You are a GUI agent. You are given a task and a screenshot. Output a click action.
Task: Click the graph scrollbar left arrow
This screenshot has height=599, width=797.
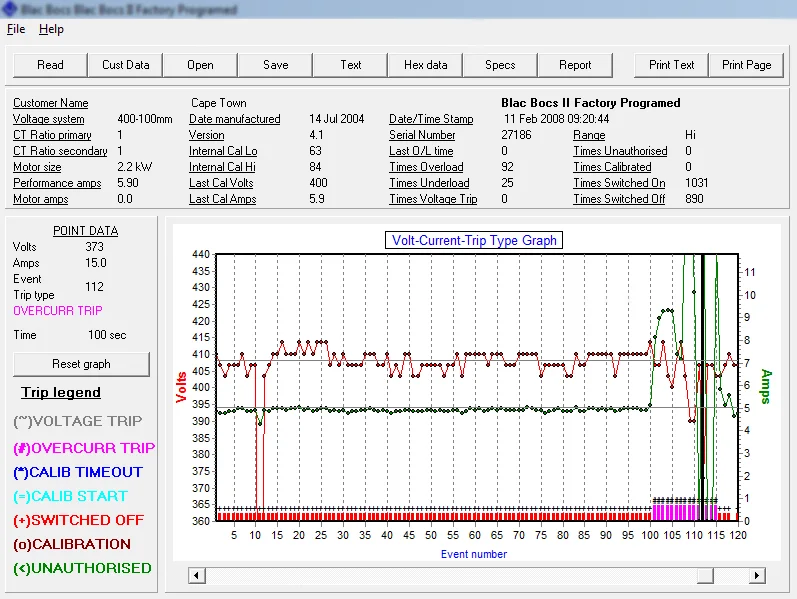click(x=196, y=576)
